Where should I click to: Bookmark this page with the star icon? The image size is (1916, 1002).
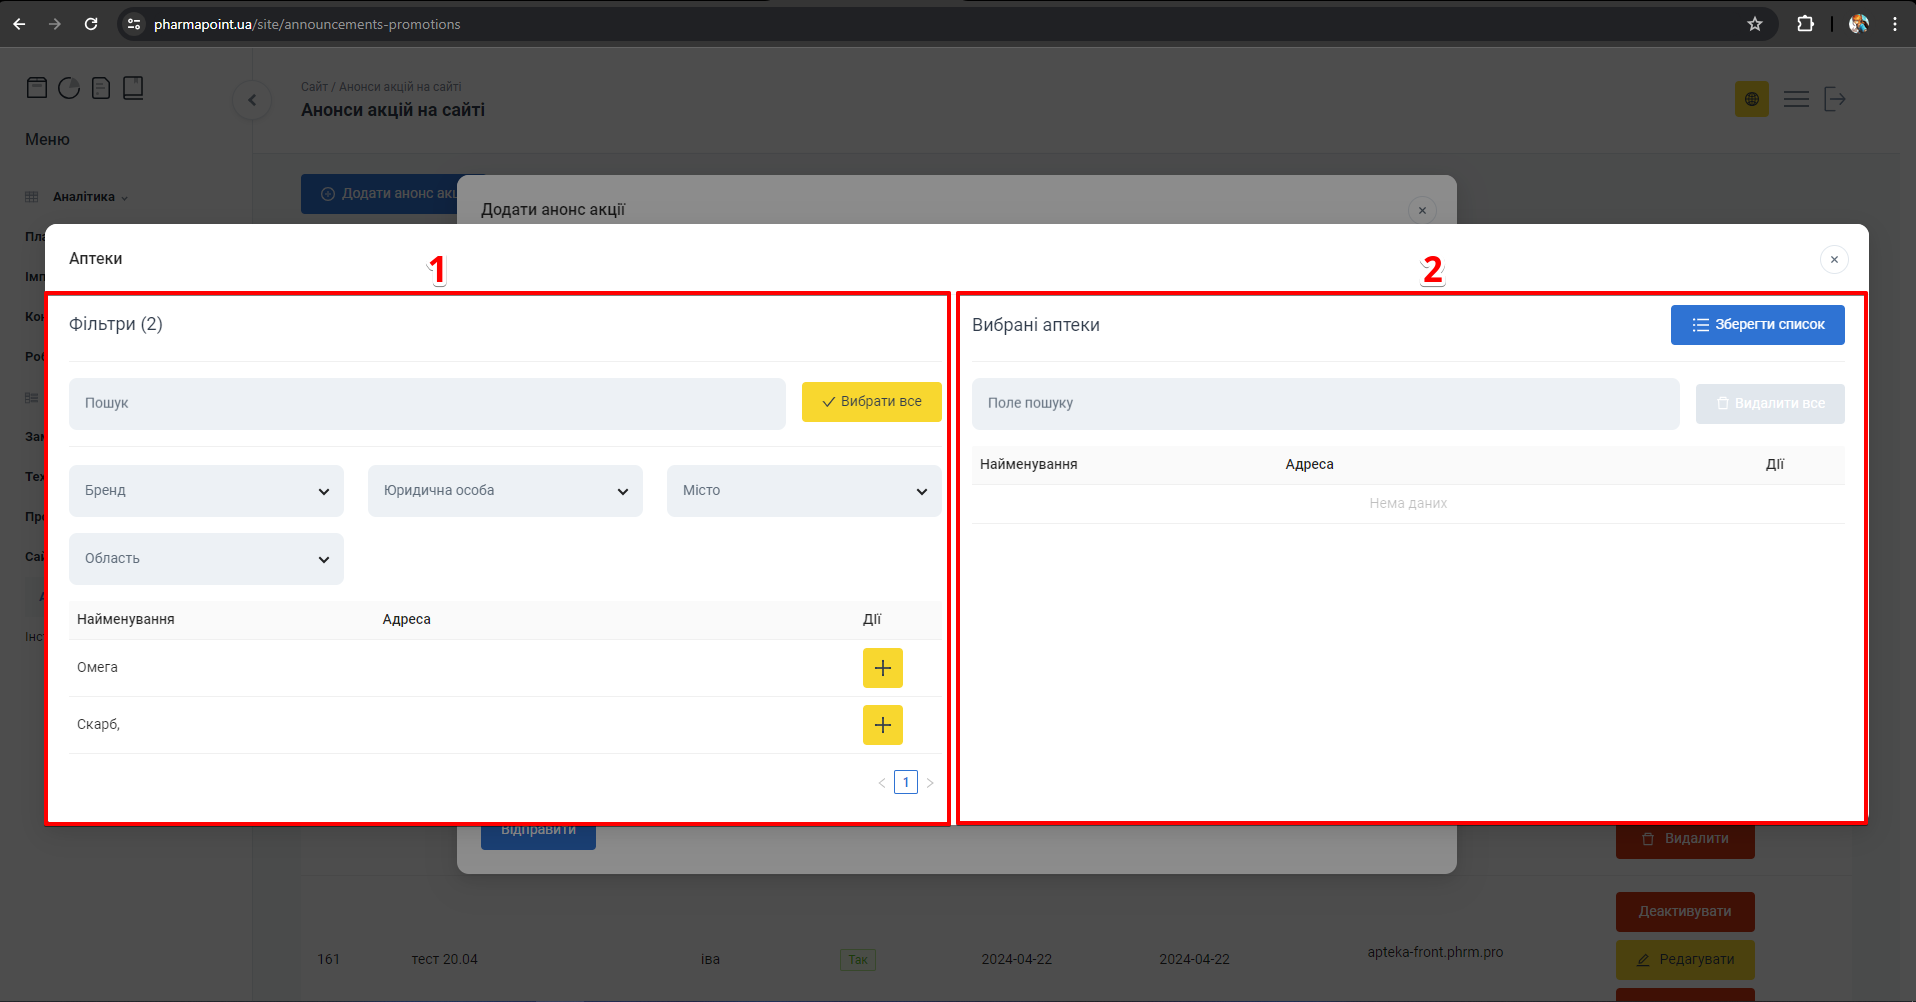[x=1754, y=24]
